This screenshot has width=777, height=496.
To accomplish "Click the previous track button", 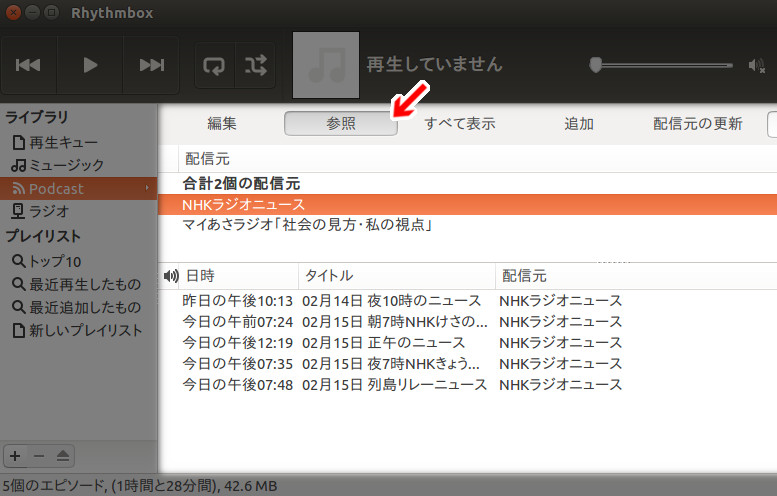I will 28,65.
